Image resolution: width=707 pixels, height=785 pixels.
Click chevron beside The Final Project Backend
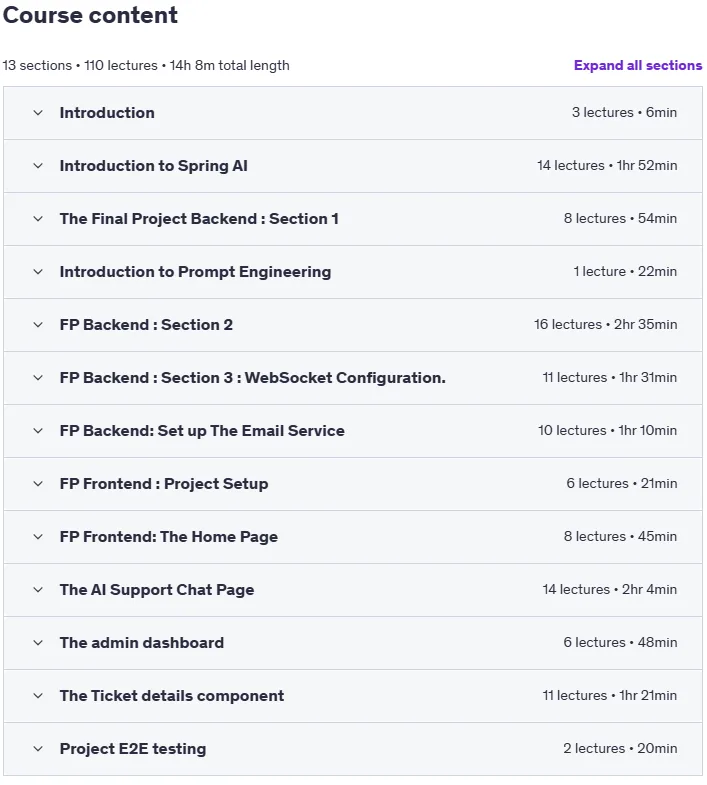click(x=38, y=219)
